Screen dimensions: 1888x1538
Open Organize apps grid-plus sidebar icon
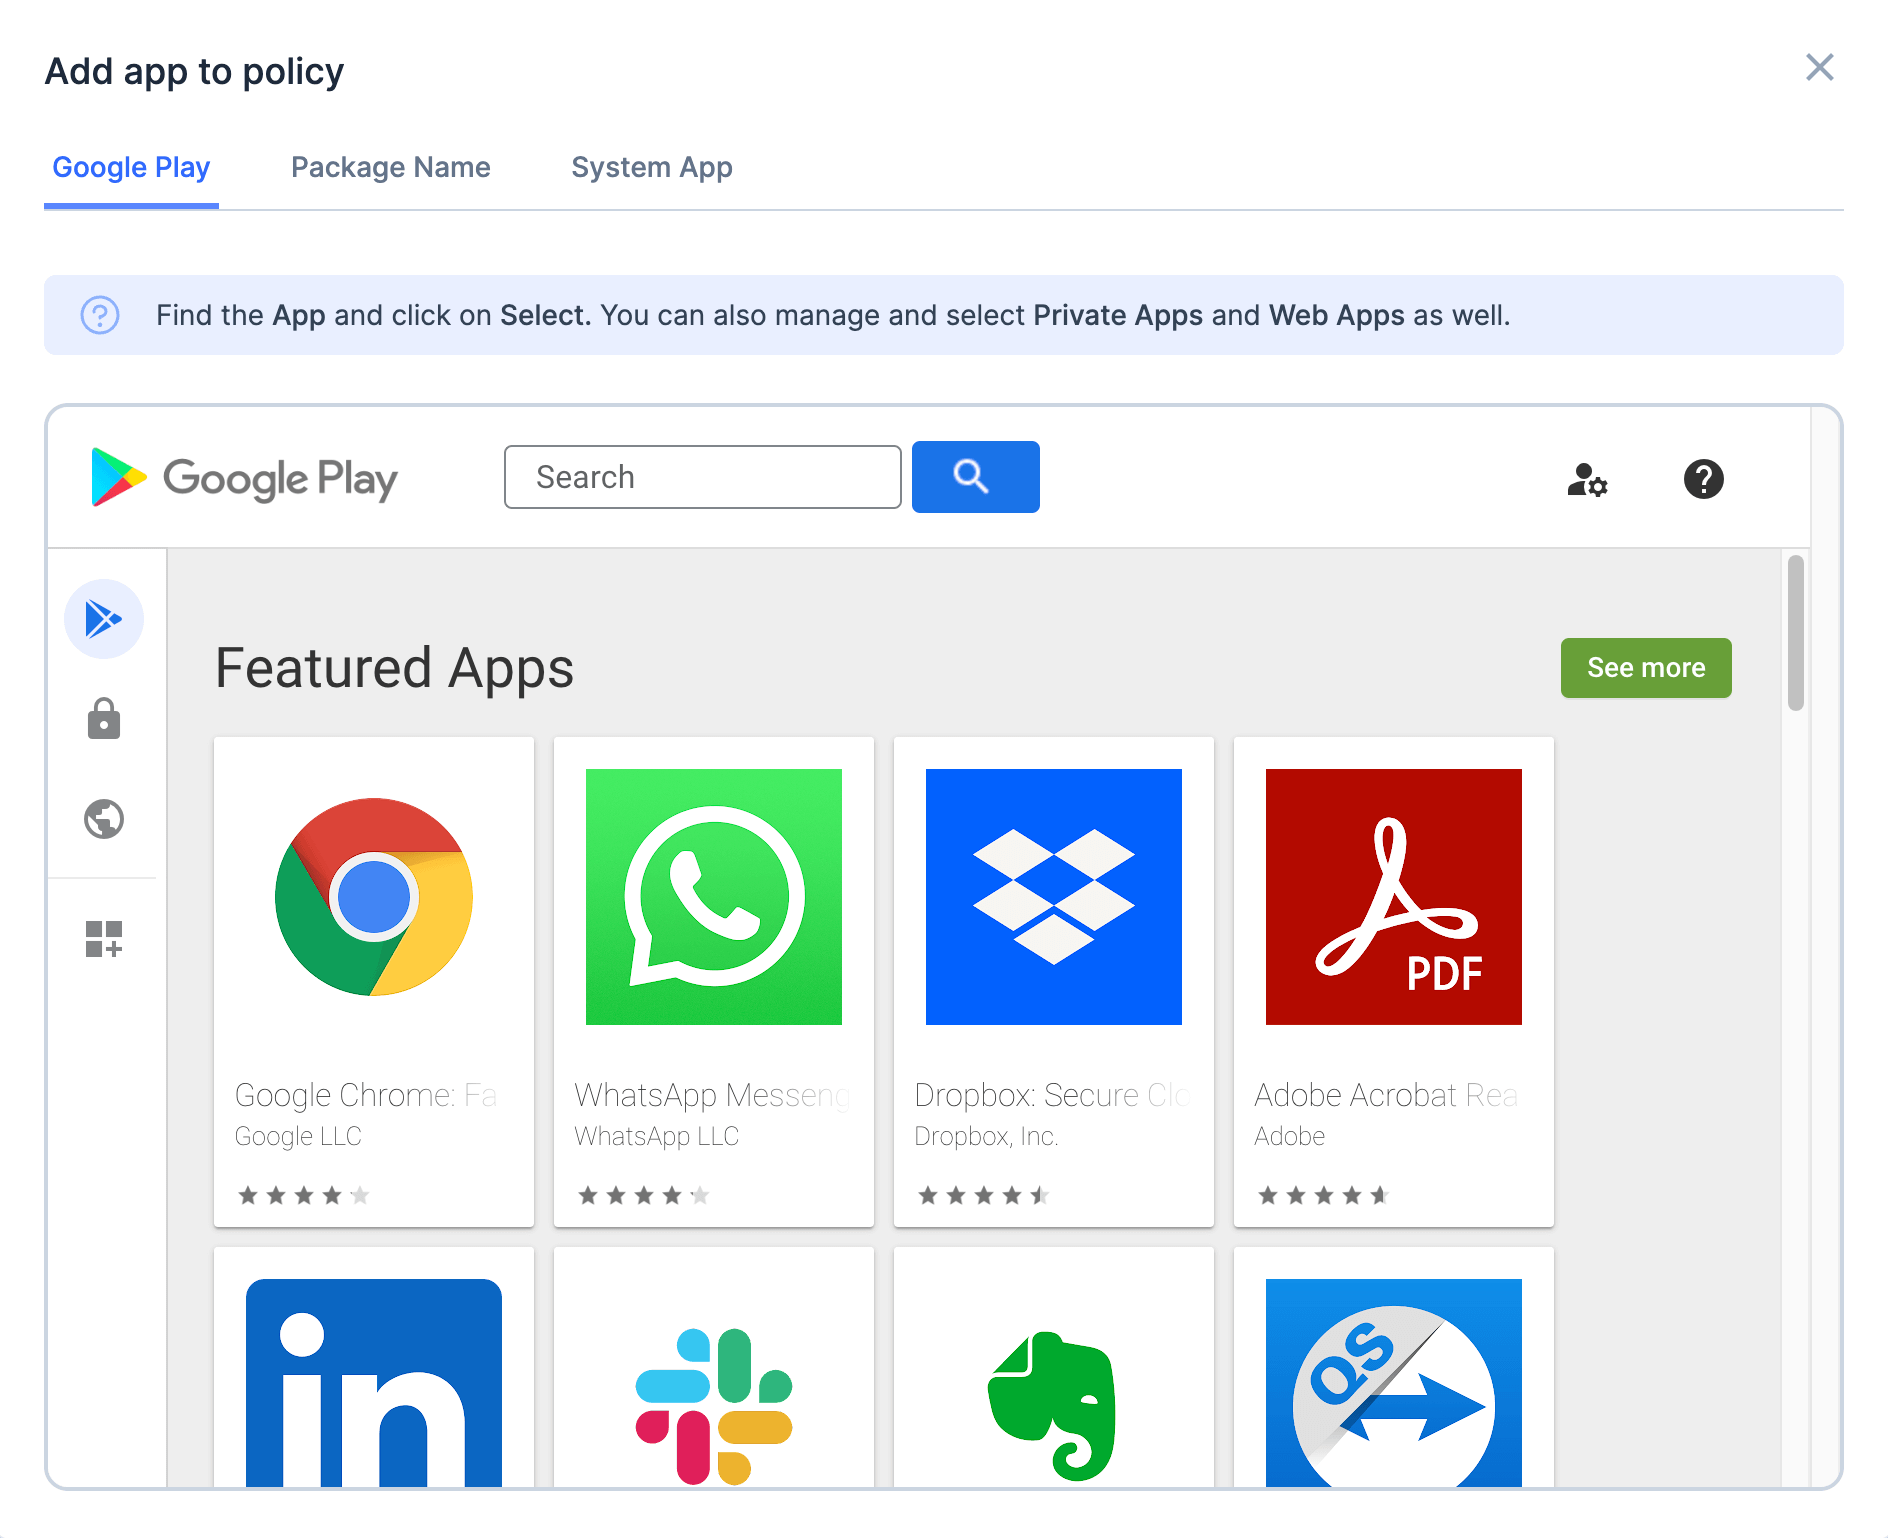click(104, 939)
